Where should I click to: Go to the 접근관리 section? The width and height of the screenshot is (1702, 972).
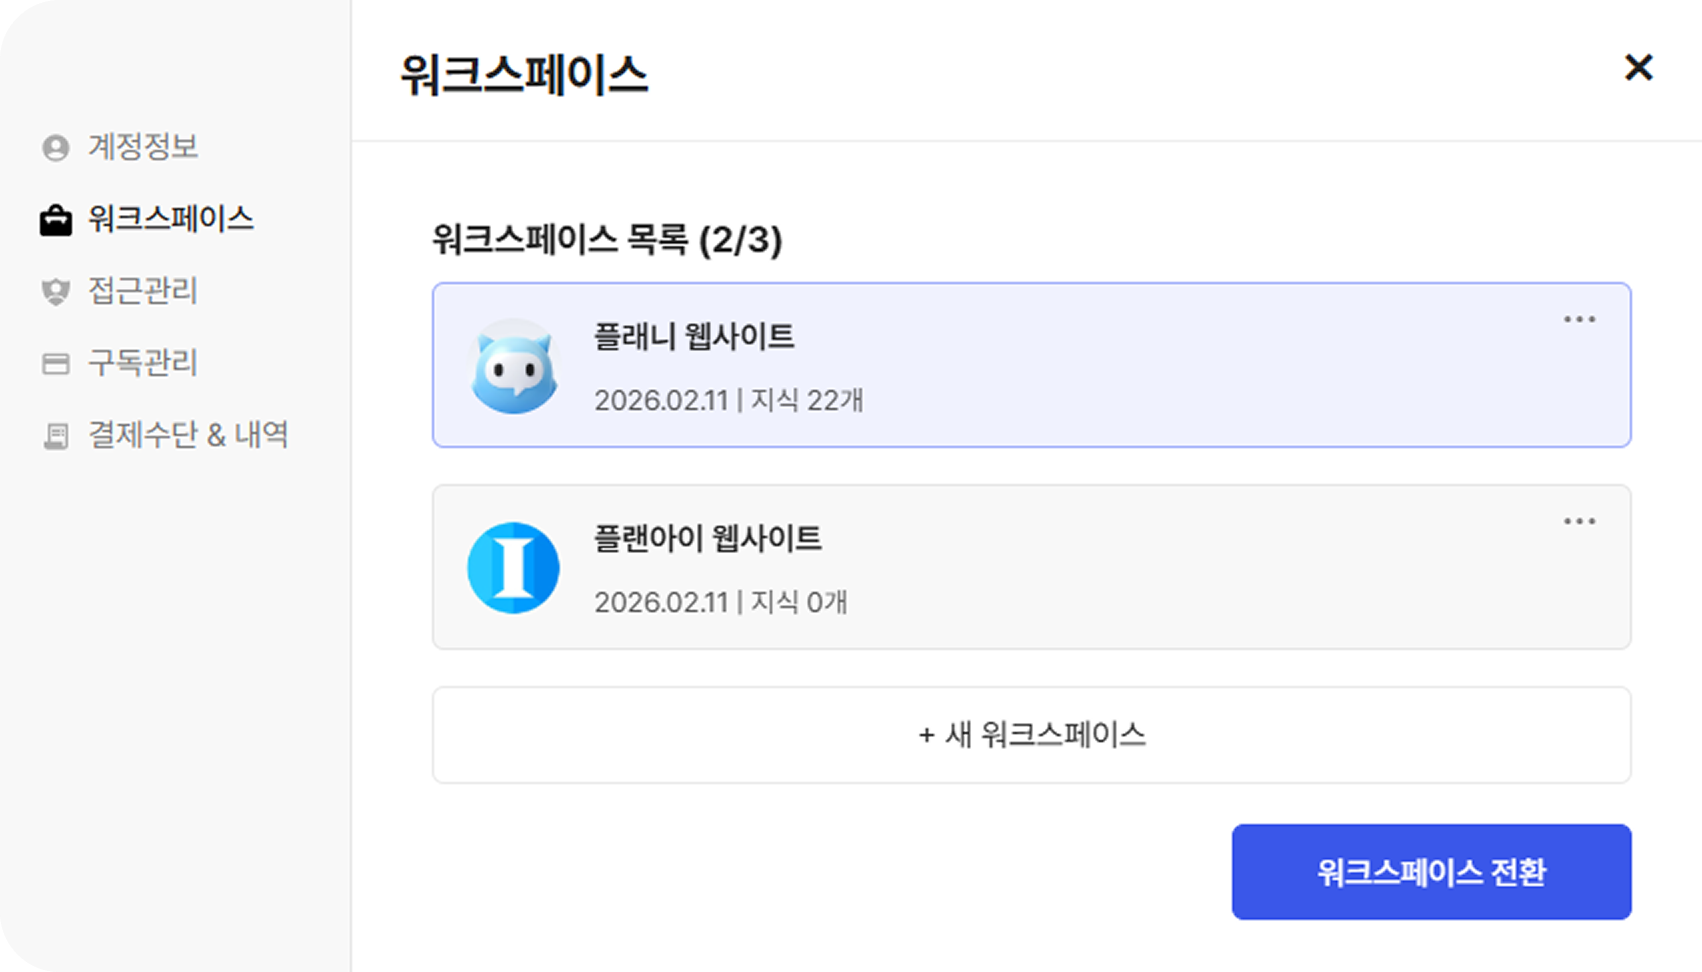143,291
